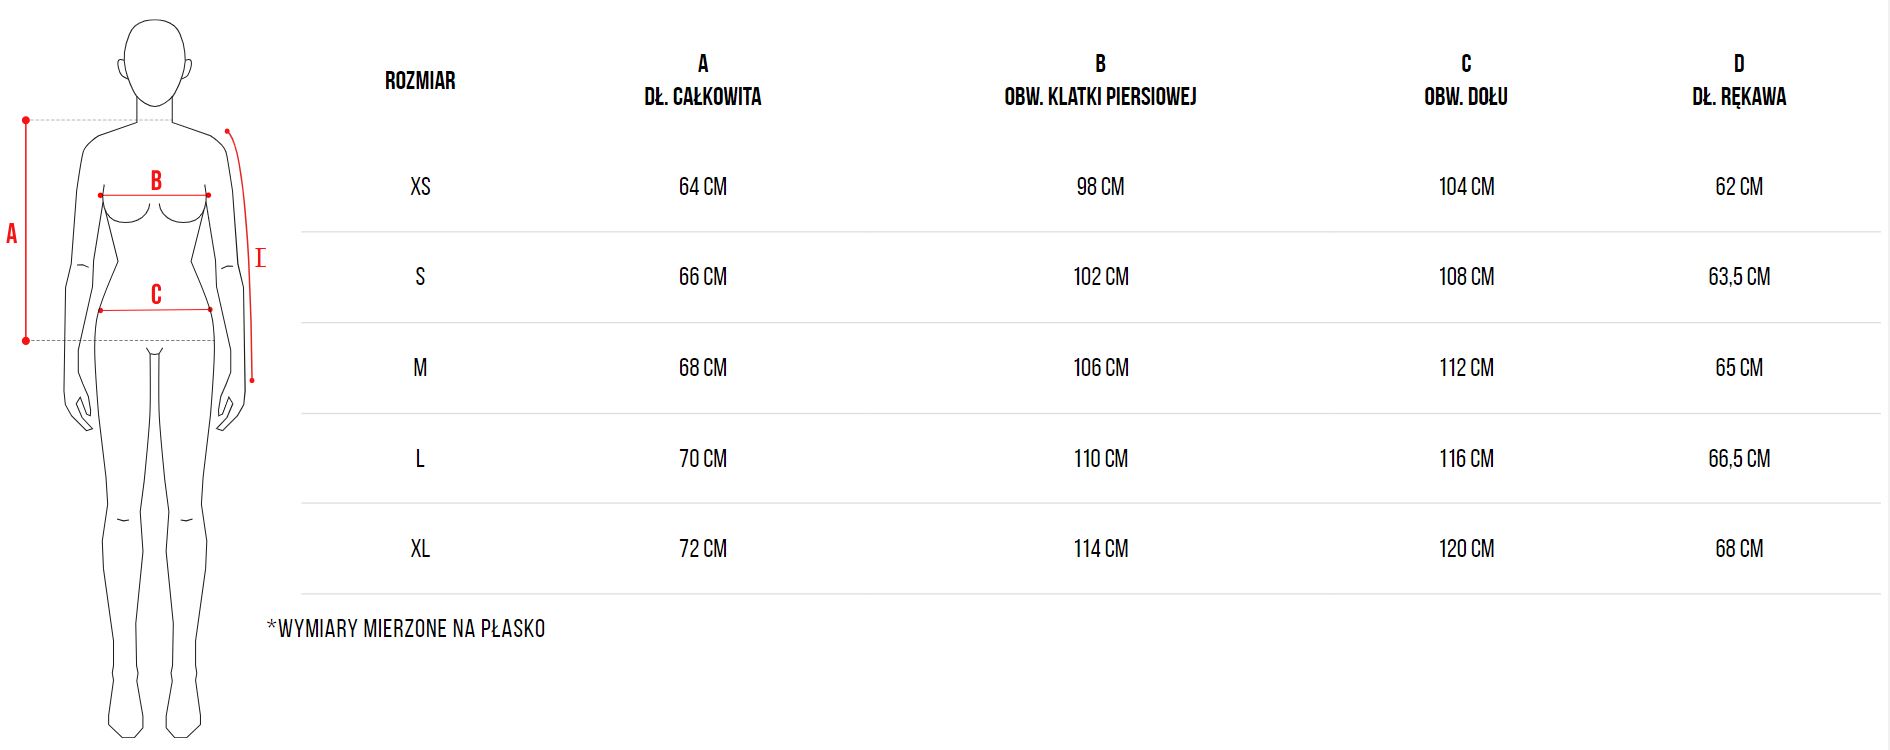1890x750 pixels.
Task: Pick the M size row label
Action: [420, 368]
